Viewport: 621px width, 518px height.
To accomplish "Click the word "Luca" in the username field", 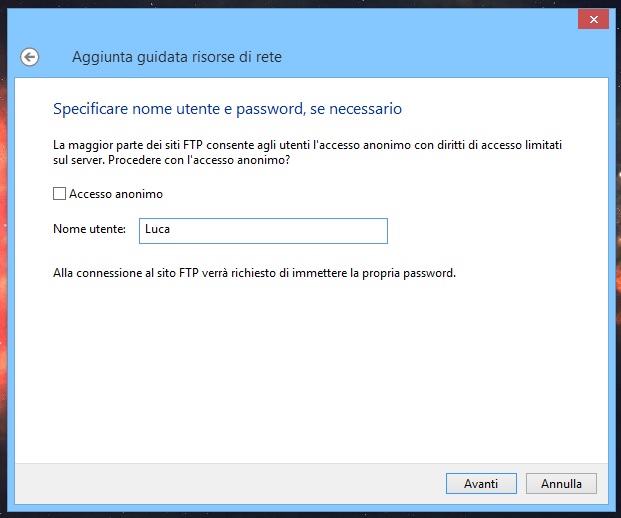I will point(157,230).
